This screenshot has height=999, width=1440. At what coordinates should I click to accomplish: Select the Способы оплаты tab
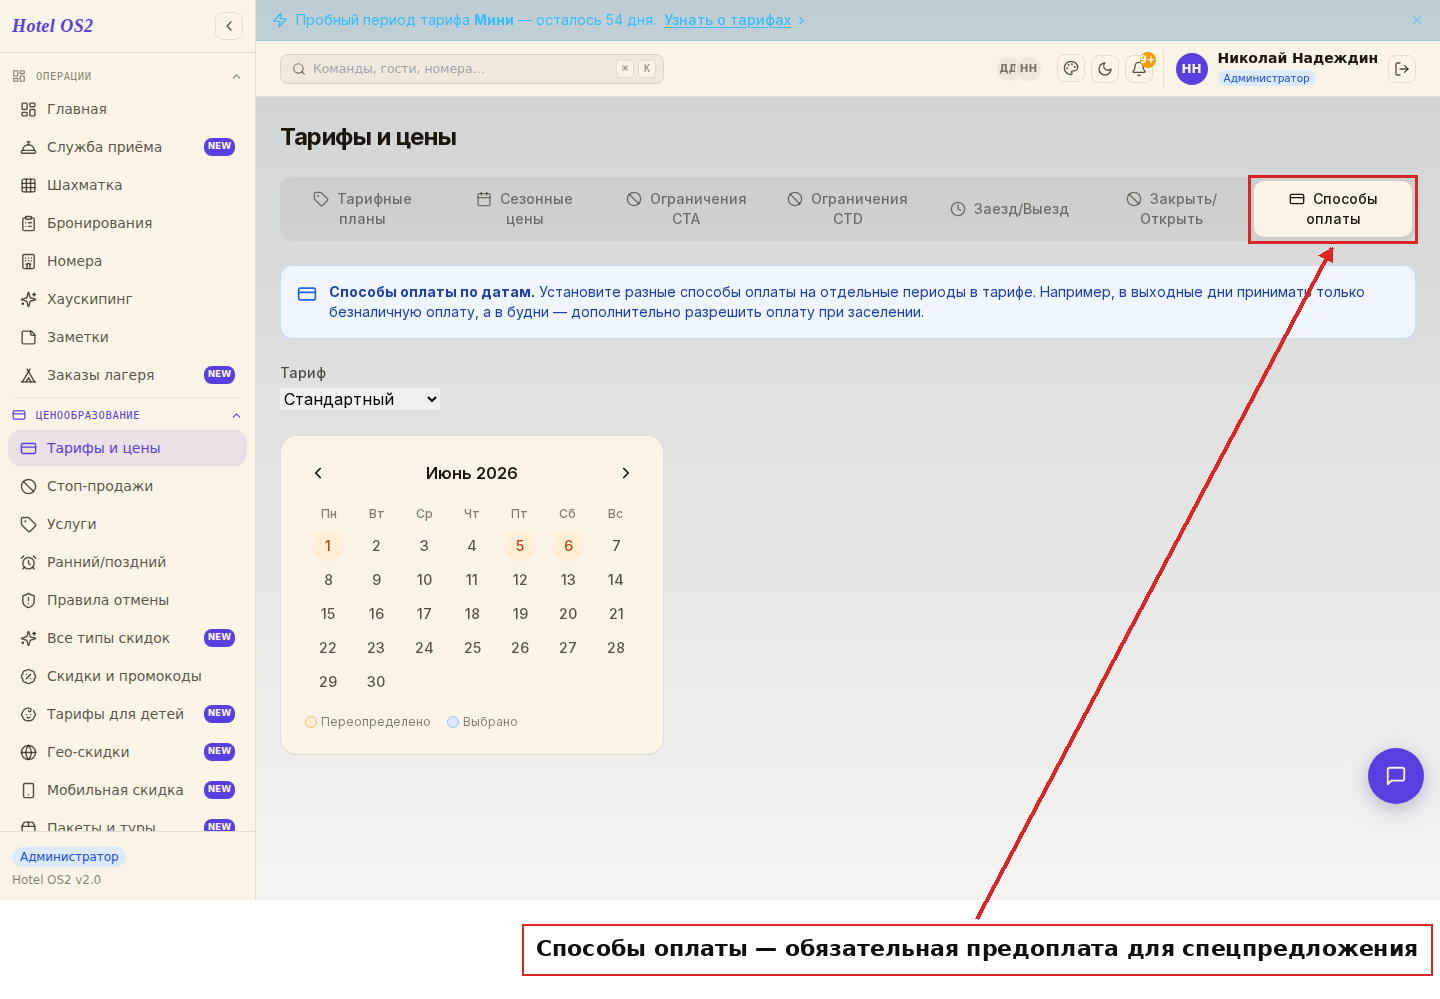tap(1333, 209)
